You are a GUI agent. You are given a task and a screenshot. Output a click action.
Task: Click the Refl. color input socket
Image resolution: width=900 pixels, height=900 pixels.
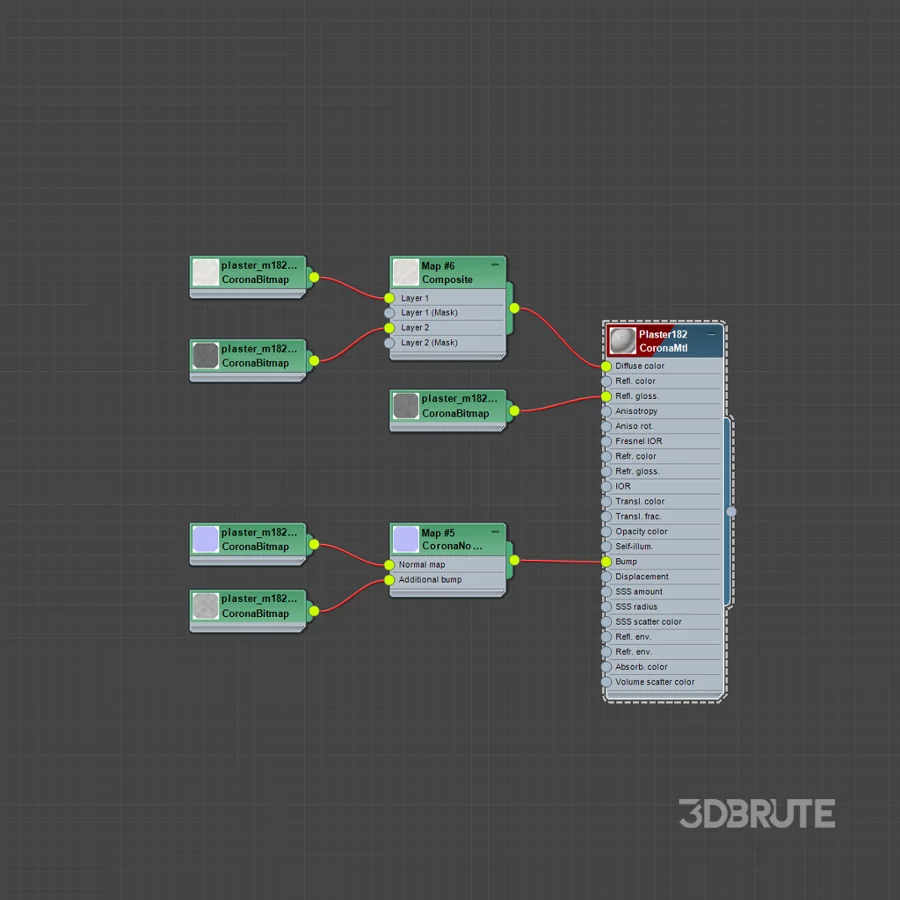pyautogui.click(x=607, y=381)
